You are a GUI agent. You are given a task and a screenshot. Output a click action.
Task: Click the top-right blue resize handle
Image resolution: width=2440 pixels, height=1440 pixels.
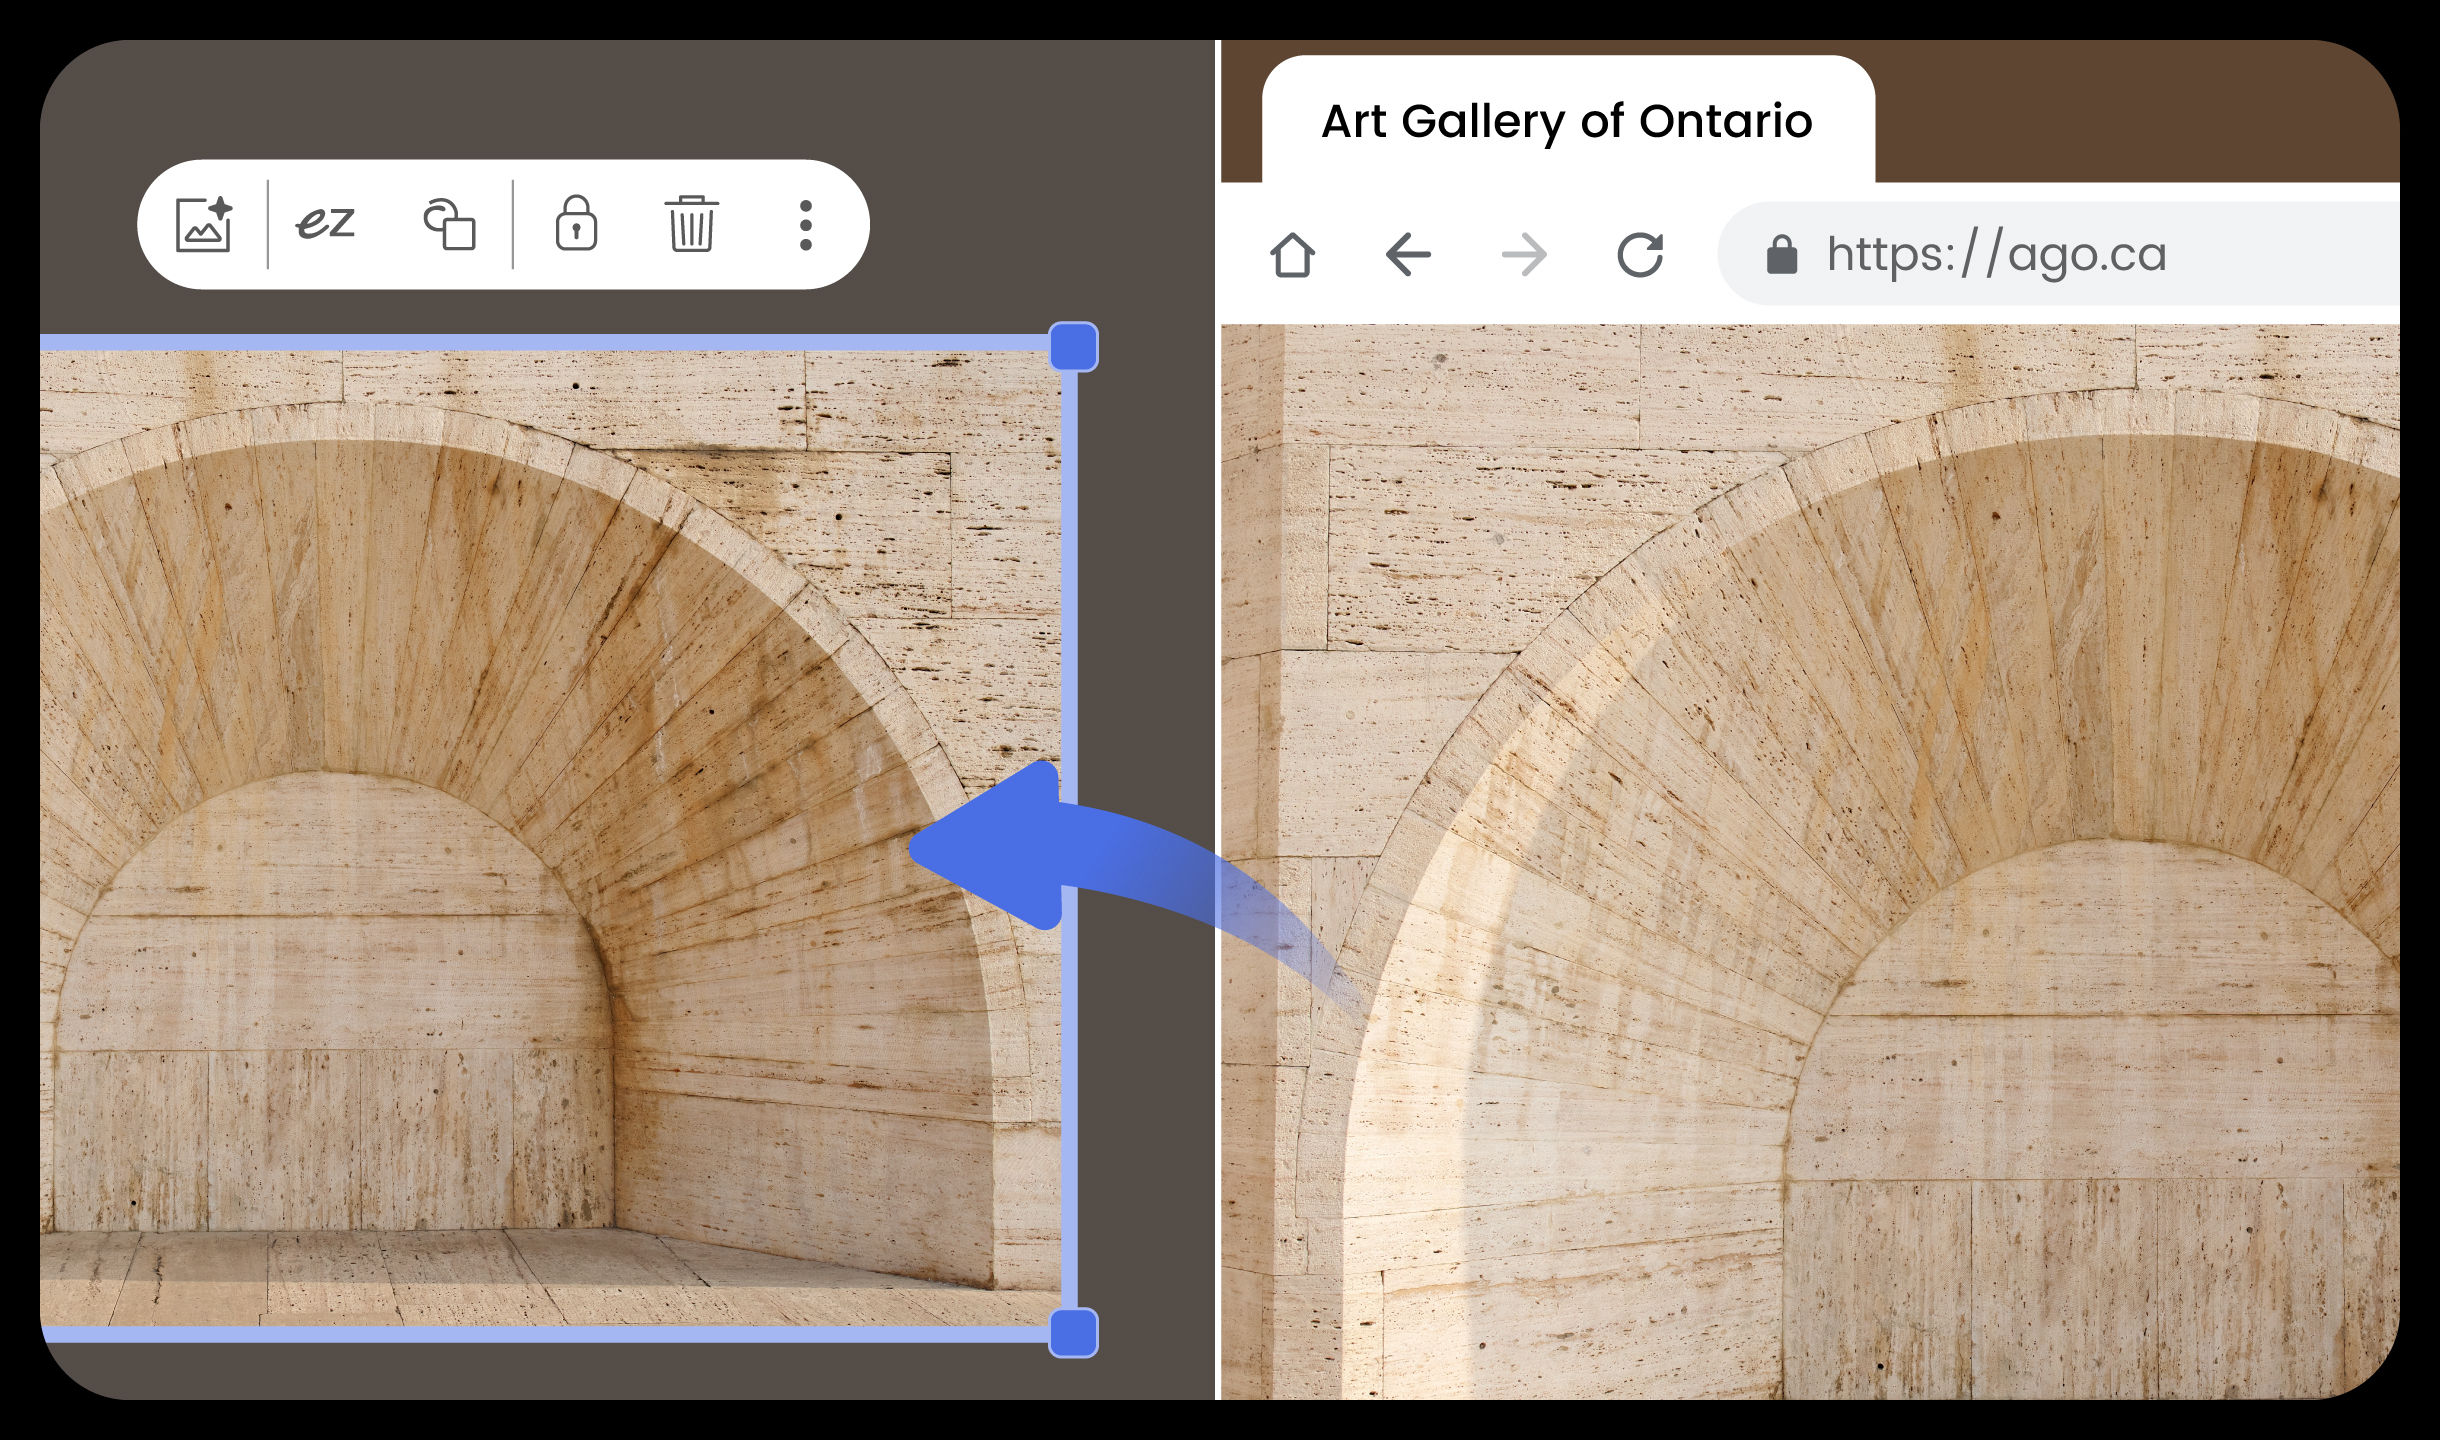[1073, 347]
